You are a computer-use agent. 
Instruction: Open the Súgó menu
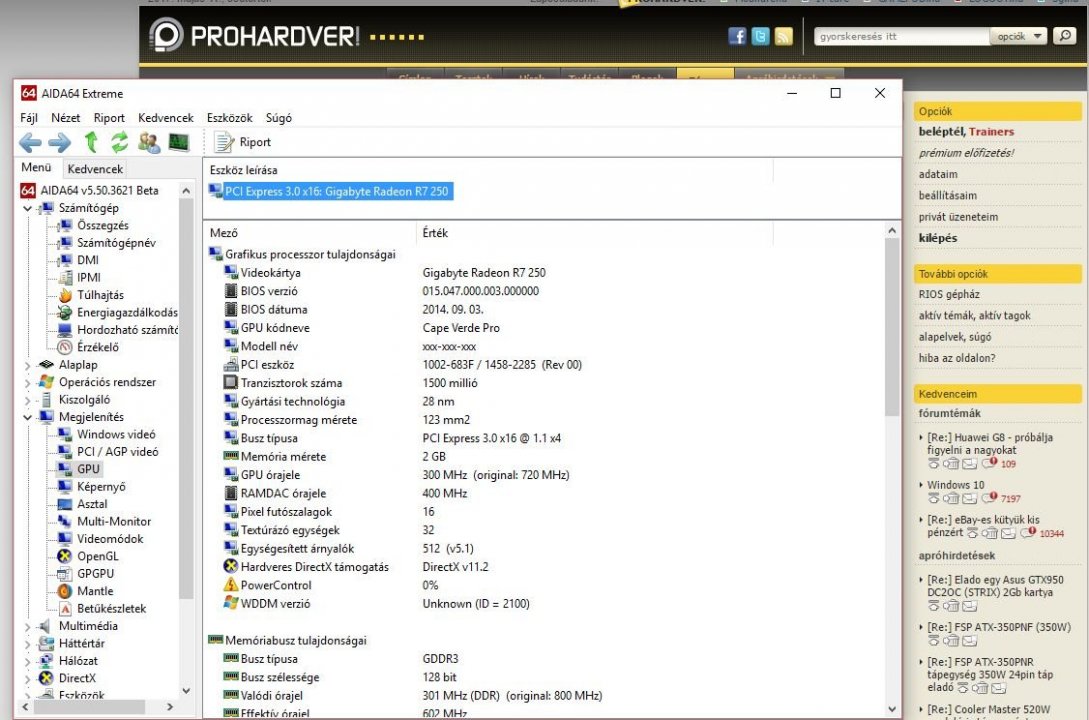click(x=279, y=117)
